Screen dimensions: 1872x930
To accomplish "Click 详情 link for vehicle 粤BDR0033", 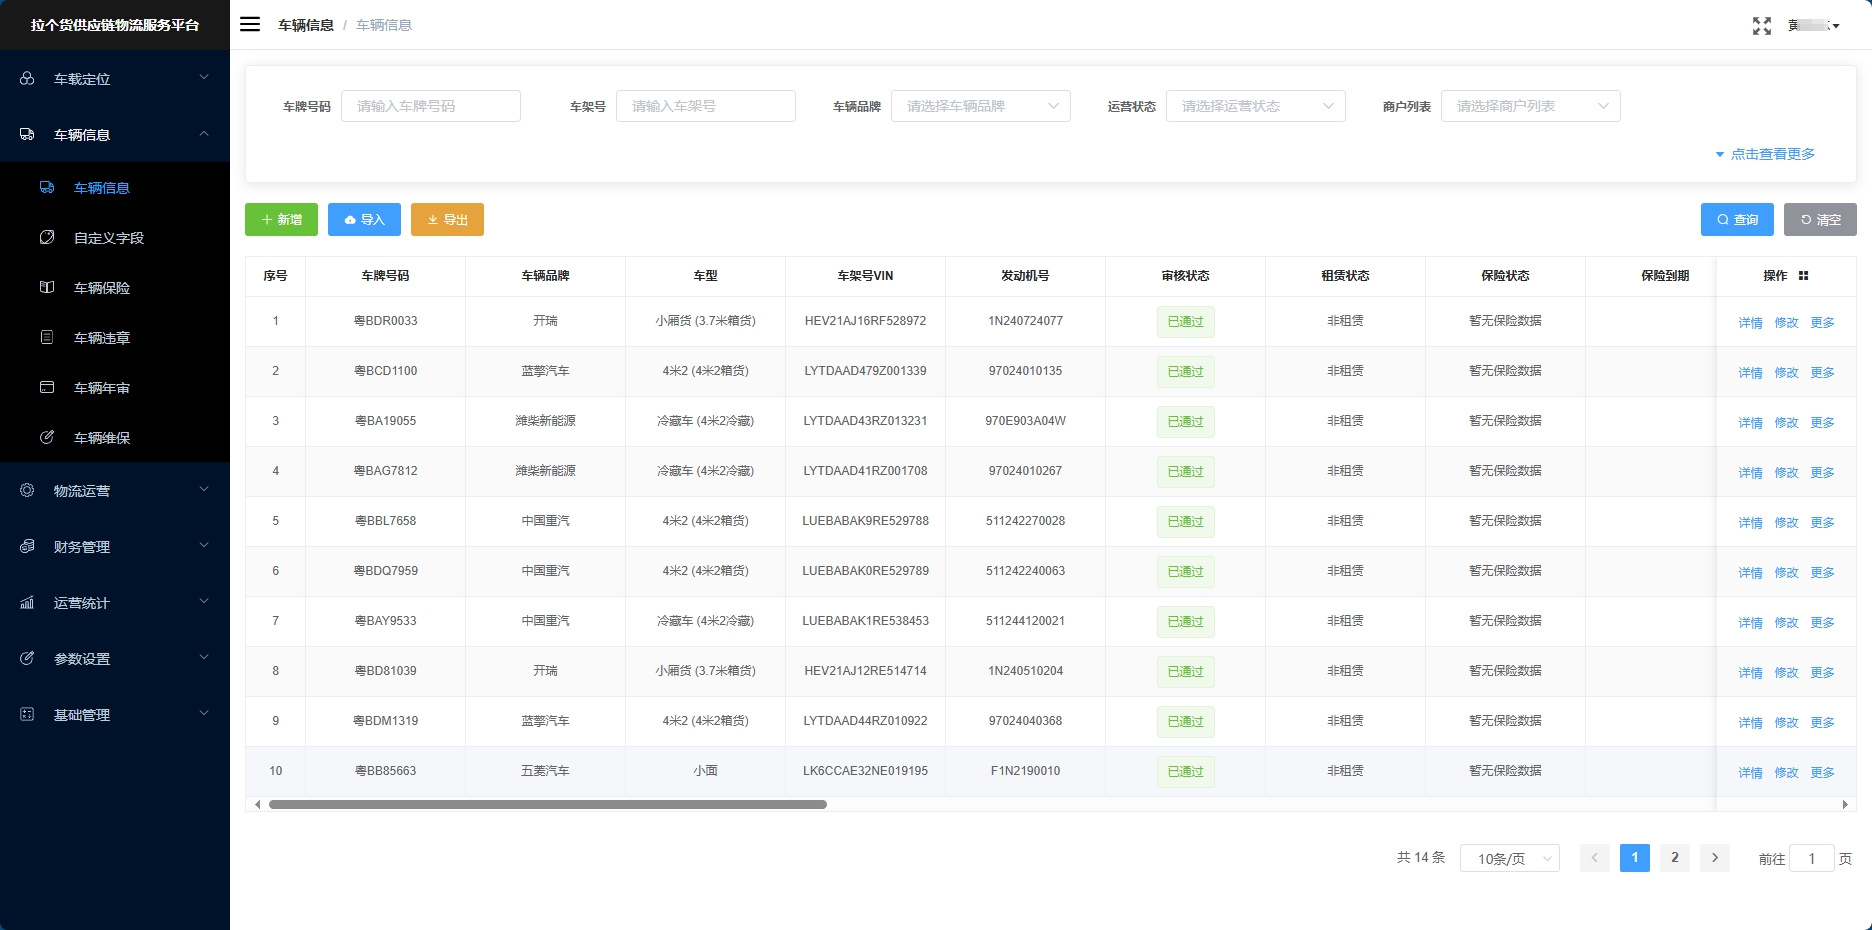I will pyautogui.click(x=1750, y=323).
